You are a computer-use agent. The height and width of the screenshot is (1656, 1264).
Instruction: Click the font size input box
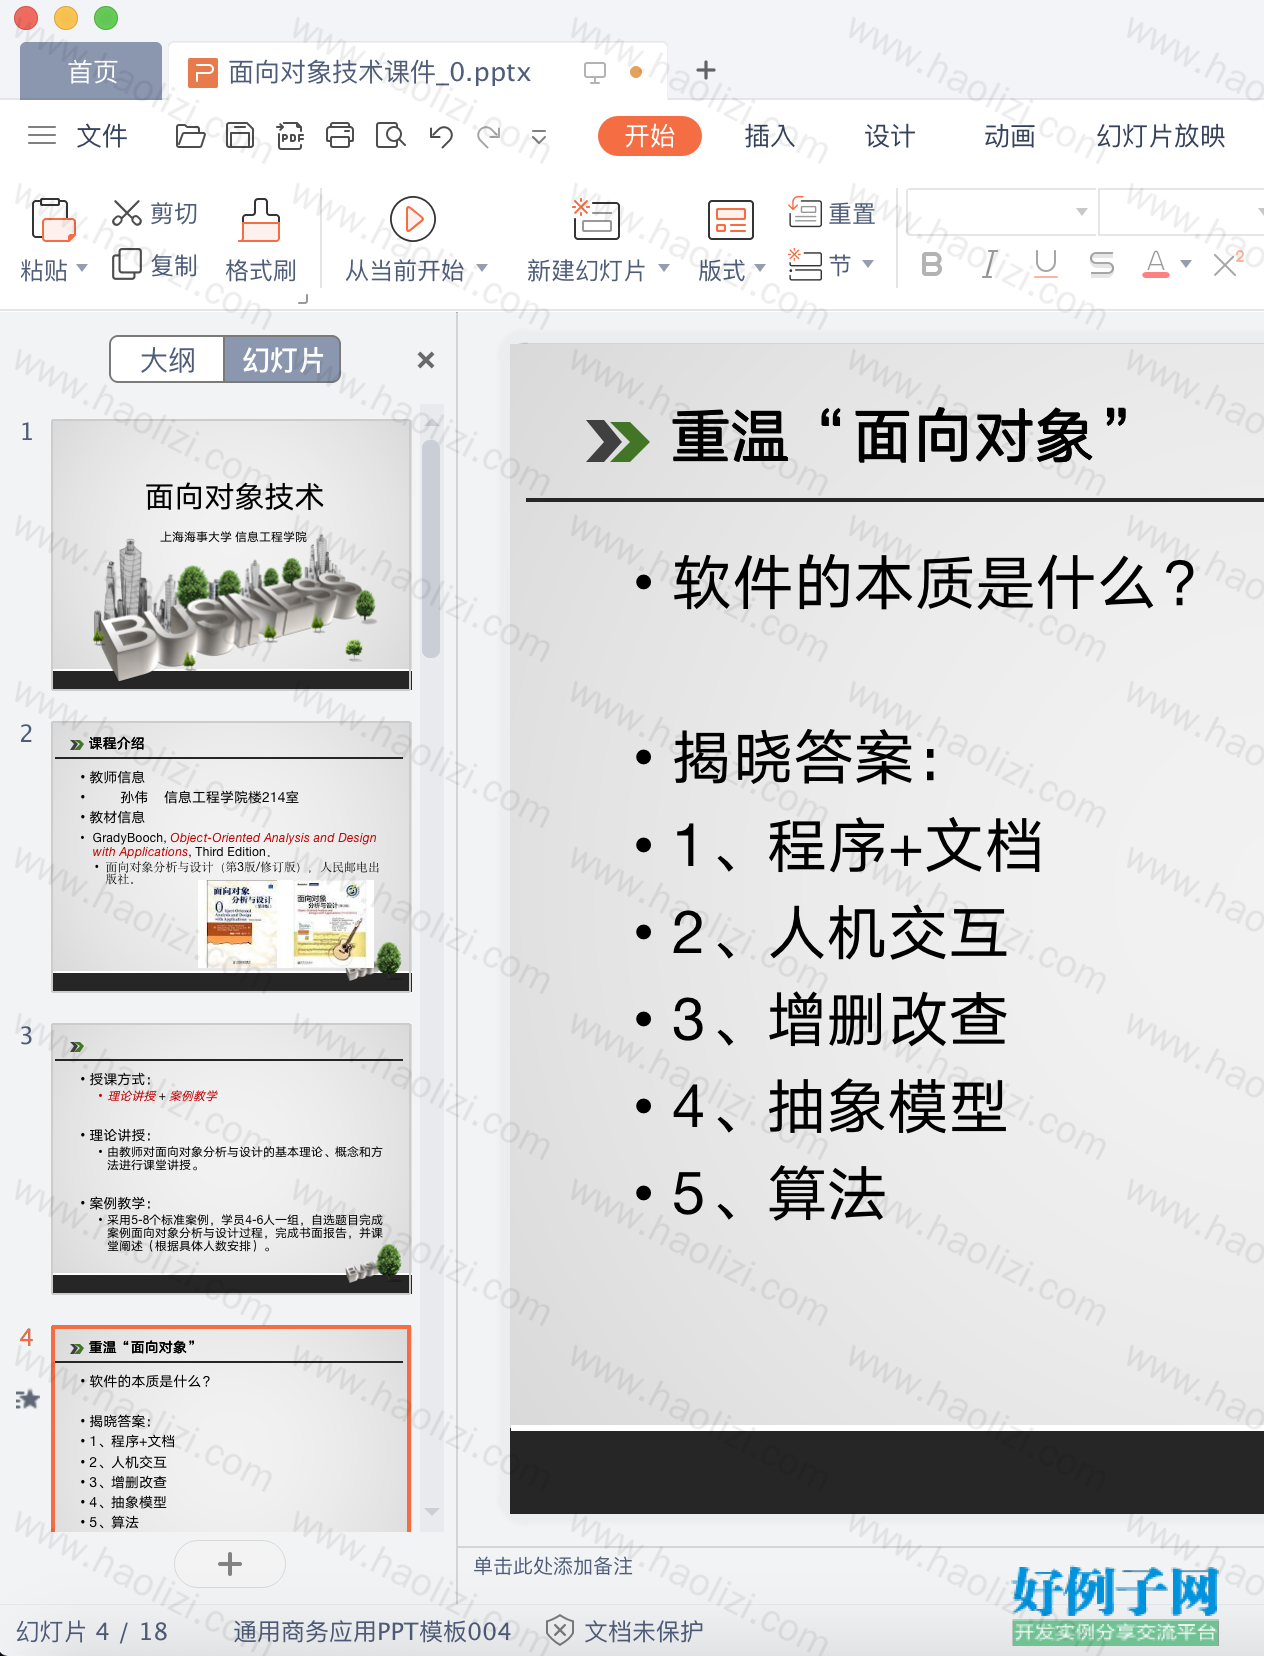tap(1180, 212)
